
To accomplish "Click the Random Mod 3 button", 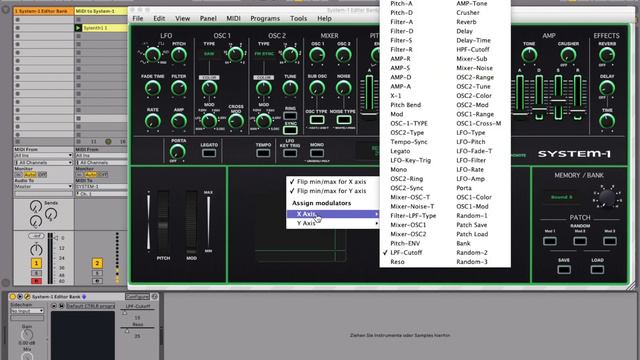I will click(x=610, y=241).
